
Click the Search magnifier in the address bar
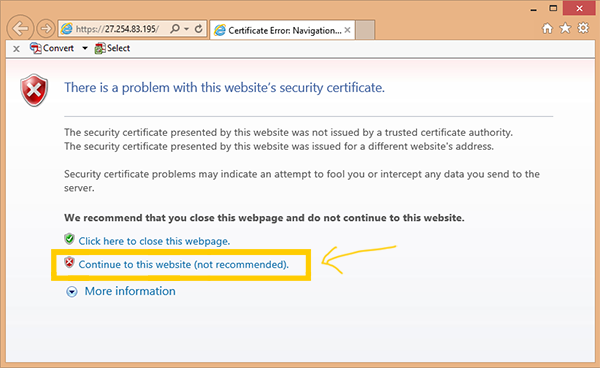(175, 29)
